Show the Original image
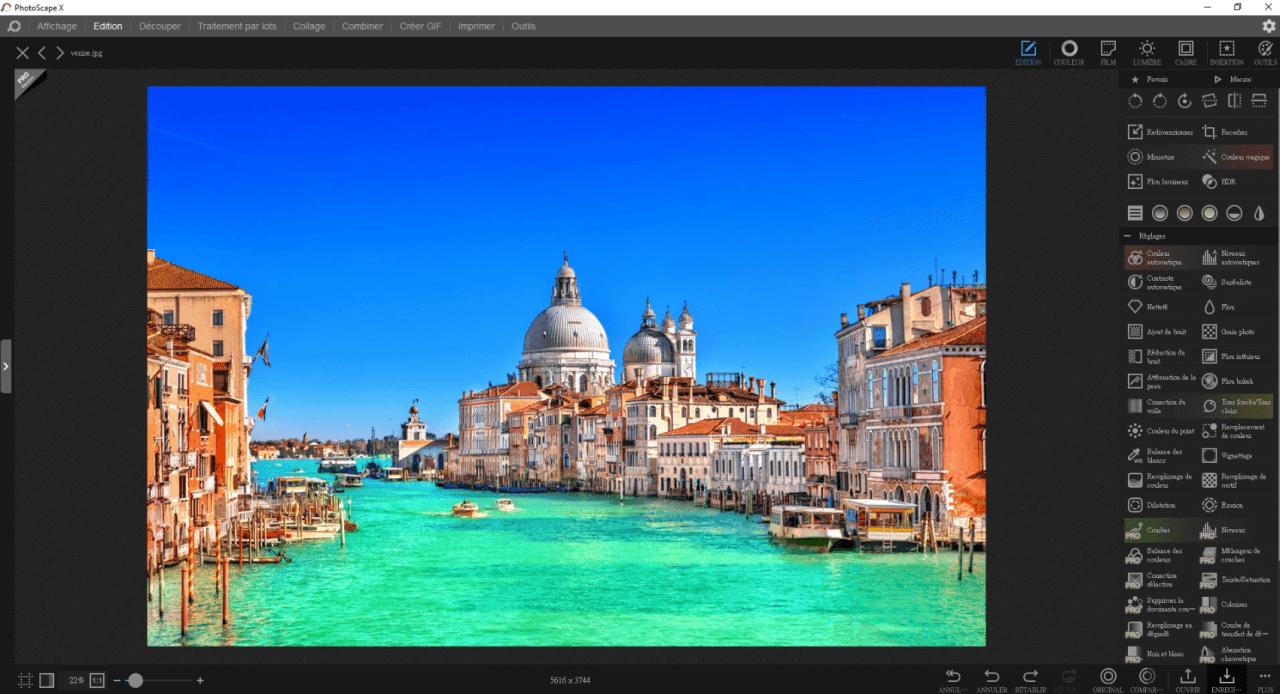Viewport: 1280px width, 694px height. point(1108,680)
